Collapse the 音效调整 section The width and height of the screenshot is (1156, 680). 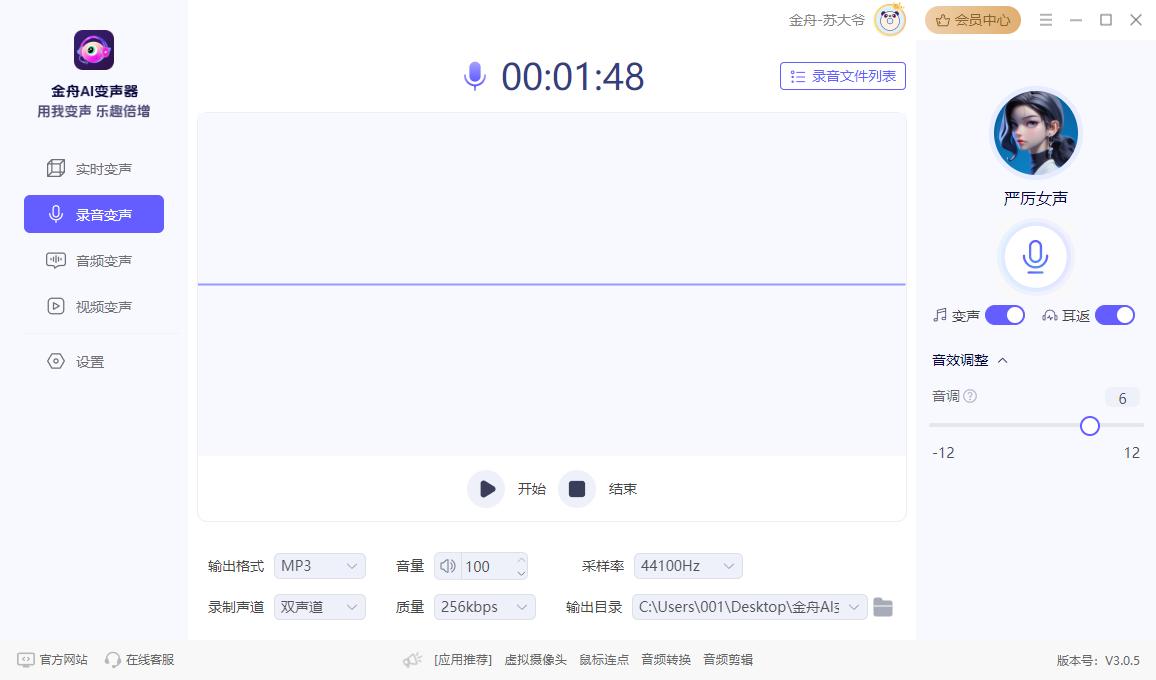1003,361
